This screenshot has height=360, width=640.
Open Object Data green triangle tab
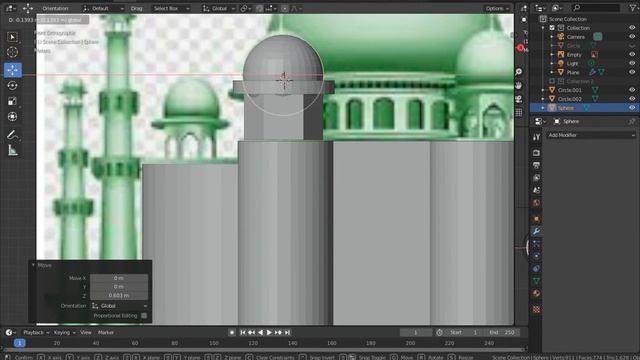click(536, 281)
